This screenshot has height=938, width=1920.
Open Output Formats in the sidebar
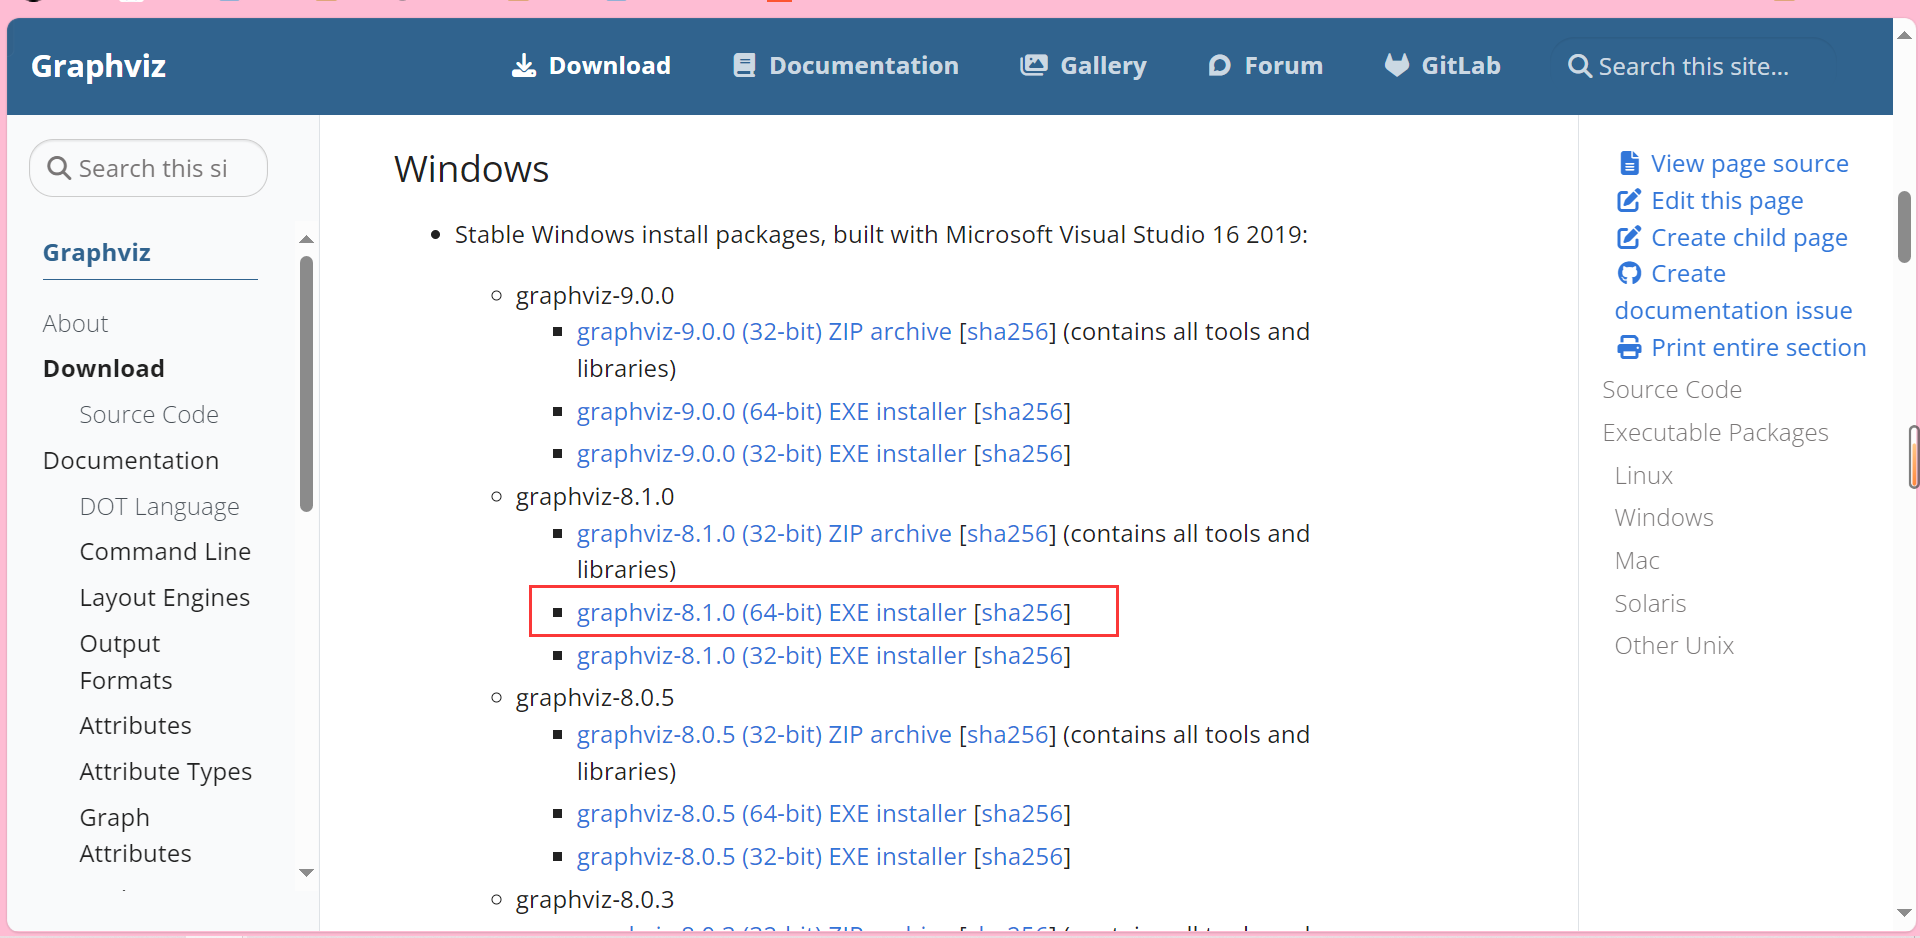(x=126, y=662)
